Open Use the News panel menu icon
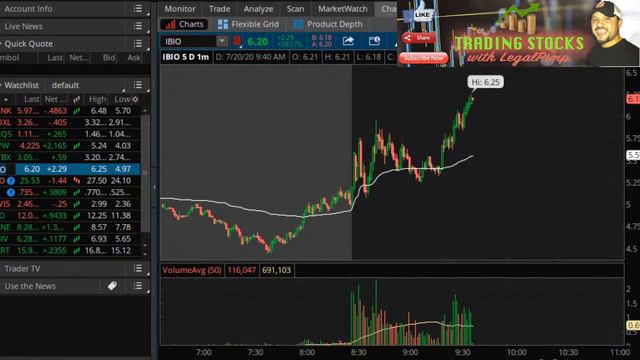Screen dimensions: 640x360 138,286
